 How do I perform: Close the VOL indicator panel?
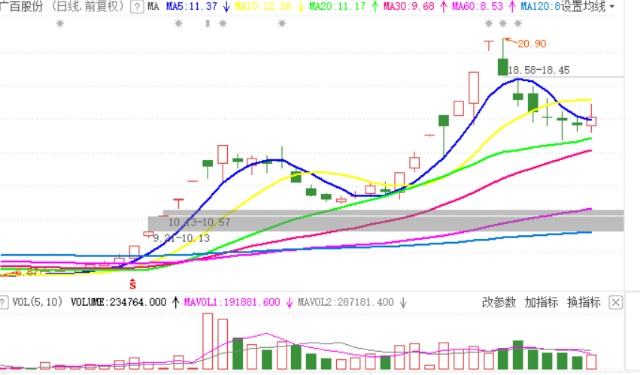(x=616, y=303)
